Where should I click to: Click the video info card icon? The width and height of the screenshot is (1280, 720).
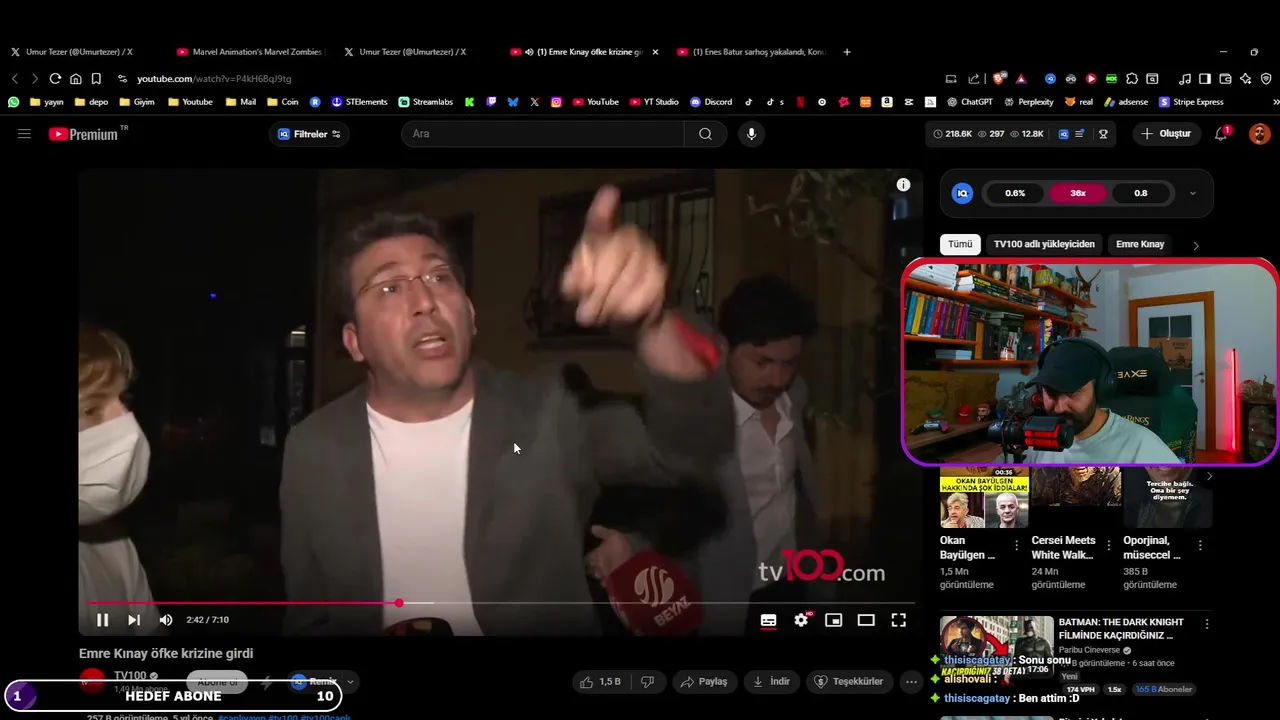[x=903, y=185]
